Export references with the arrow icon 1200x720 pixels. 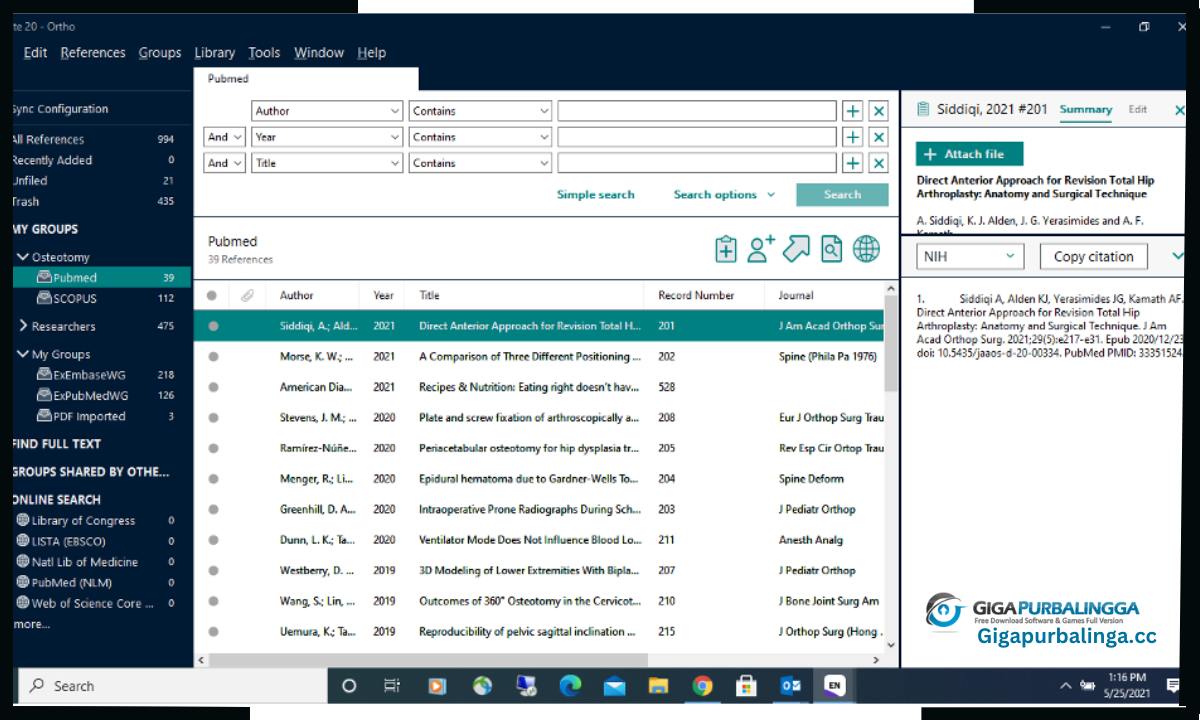tap(796, 249)
